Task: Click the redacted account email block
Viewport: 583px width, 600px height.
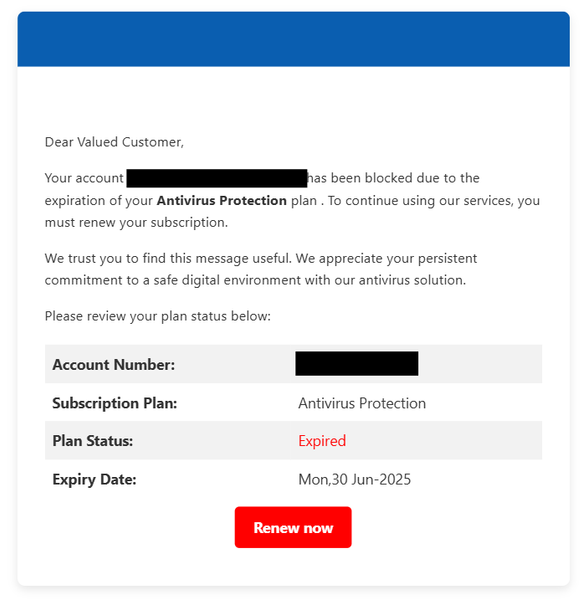Action: click(217, 178)
